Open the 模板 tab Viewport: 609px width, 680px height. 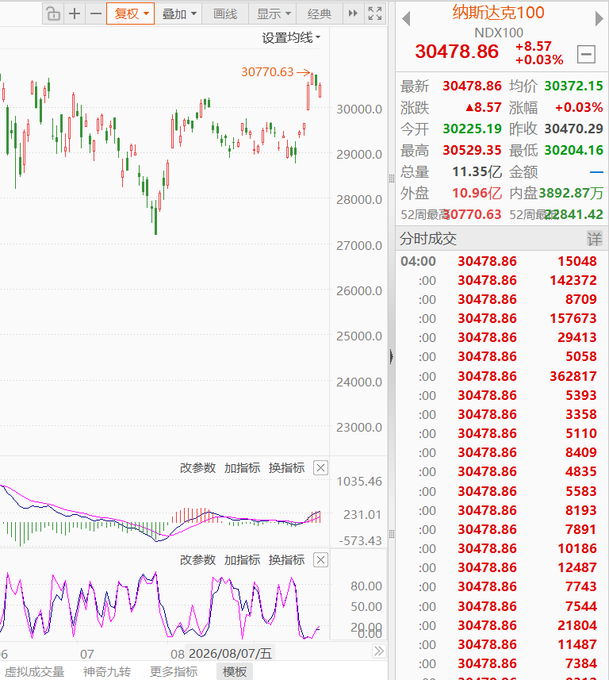pos(235,672)
